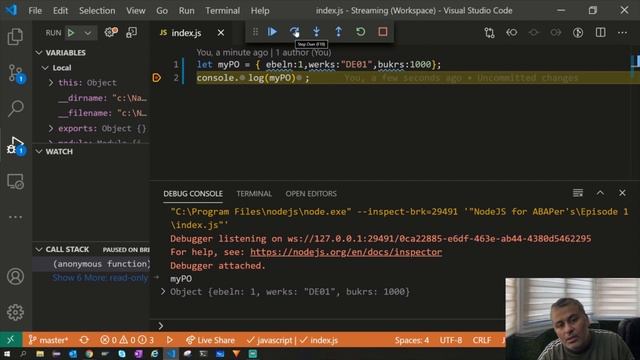
Task: Open the View menu
Action: (x=136, y=11)
